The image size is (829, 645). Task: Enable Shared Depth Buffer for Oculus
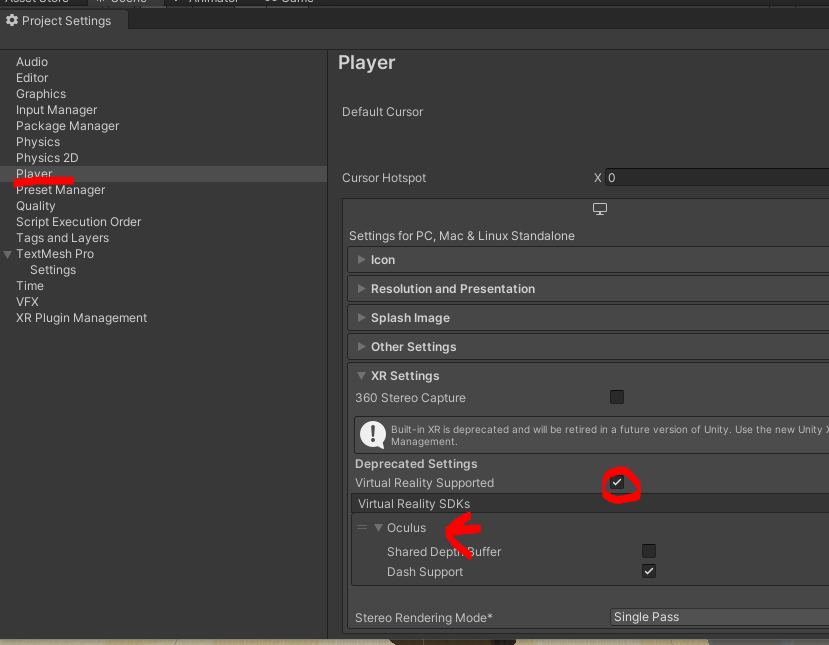click(649, 551)
